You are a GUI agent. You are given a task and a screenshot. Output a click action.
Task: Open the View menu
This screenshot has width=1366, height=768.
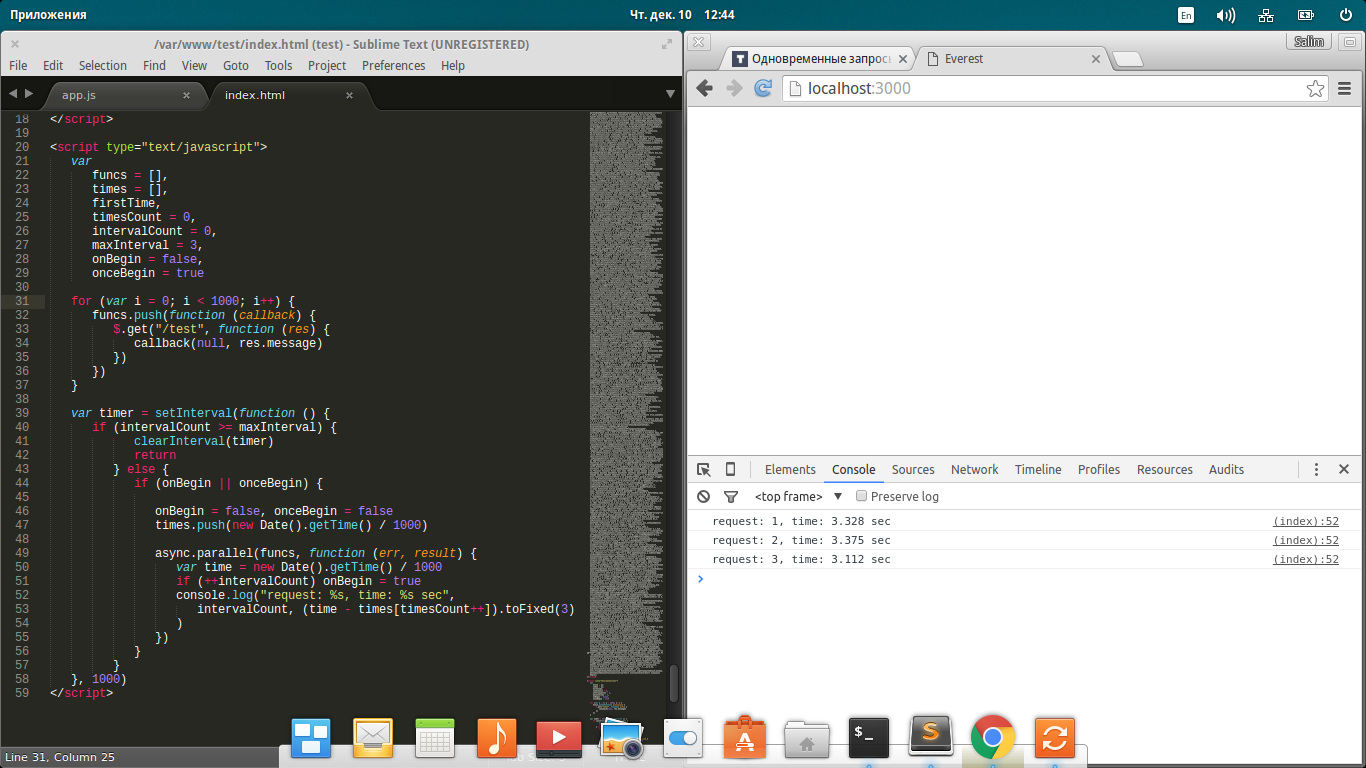[x=194, y=65]
